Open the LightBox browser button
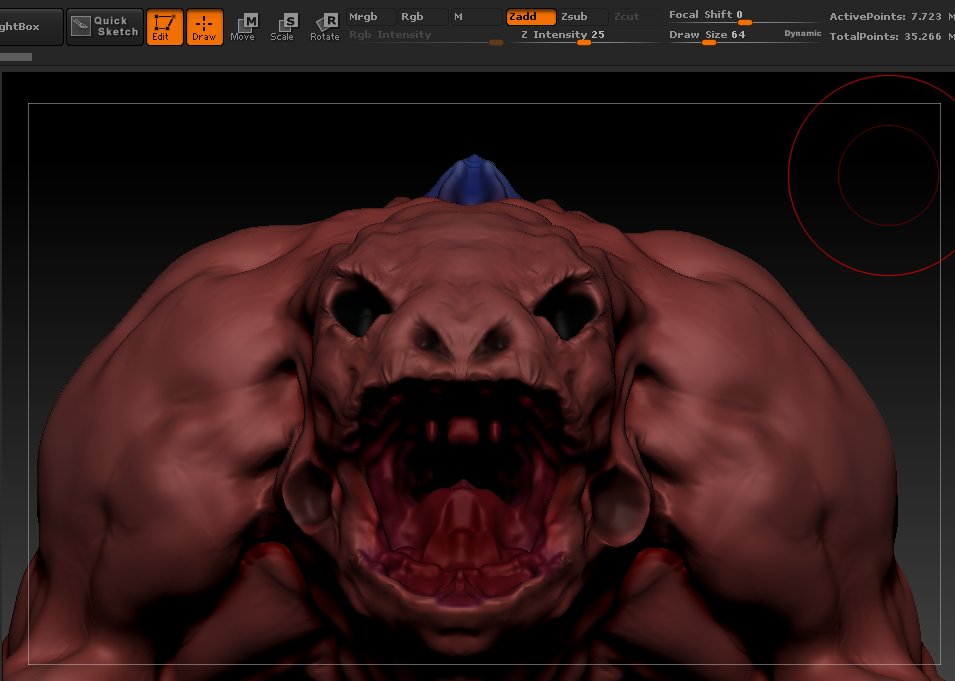Viewport: 955px width, 681px height. click(29, 27)
